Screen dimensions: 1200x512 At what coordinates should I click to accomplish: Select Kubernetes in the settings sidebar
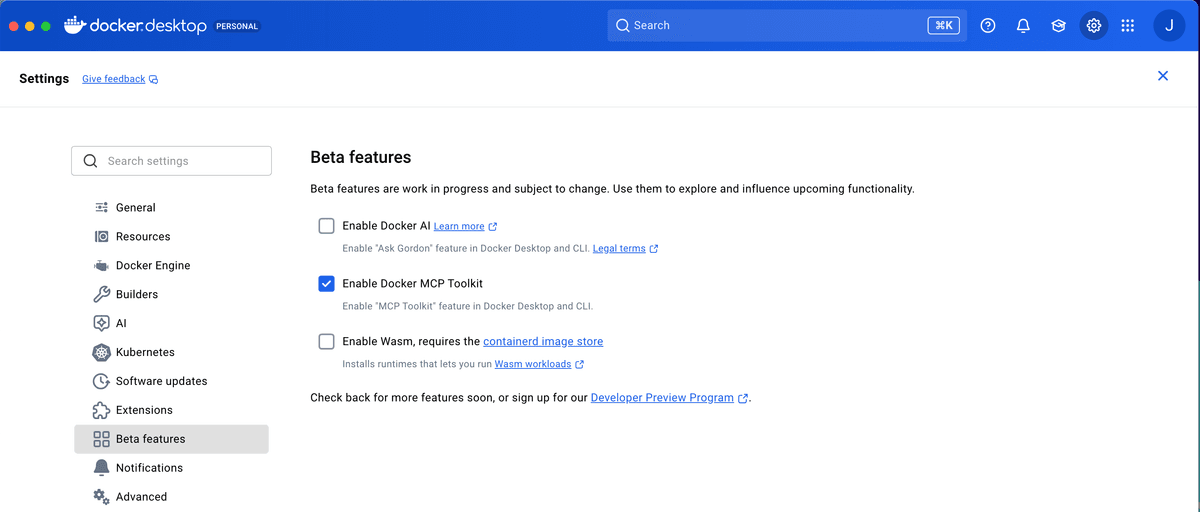coord(145,352)
